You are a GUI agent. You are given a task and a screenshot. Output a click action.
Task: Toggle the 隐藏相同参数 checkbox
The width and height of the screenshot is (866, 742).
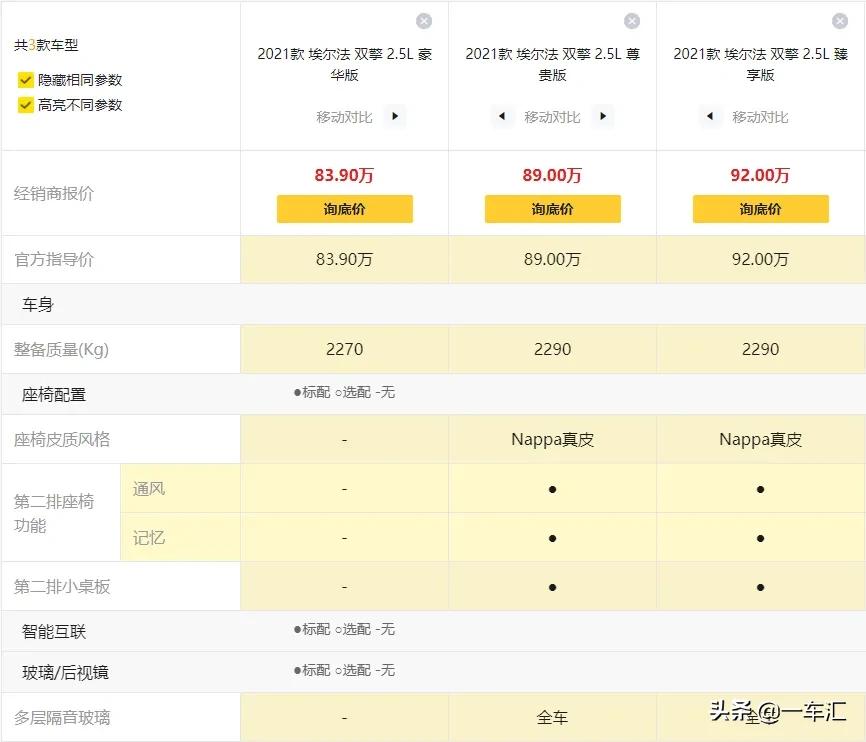coord(25,78)
